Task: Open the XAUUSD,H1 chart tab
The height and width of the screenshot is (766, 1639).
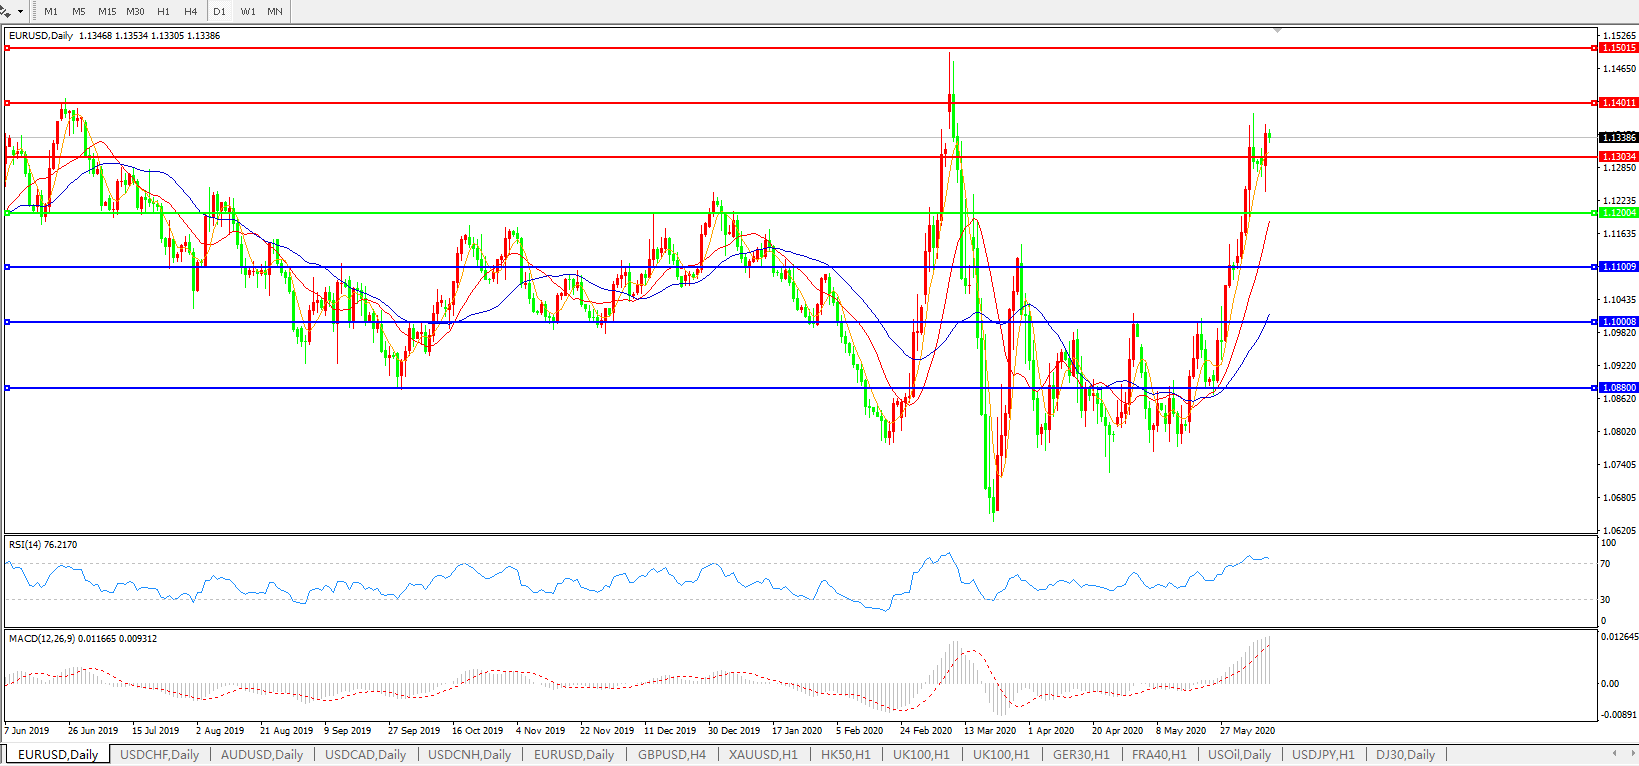Action: pyautogui.click(x=763, y=755)
